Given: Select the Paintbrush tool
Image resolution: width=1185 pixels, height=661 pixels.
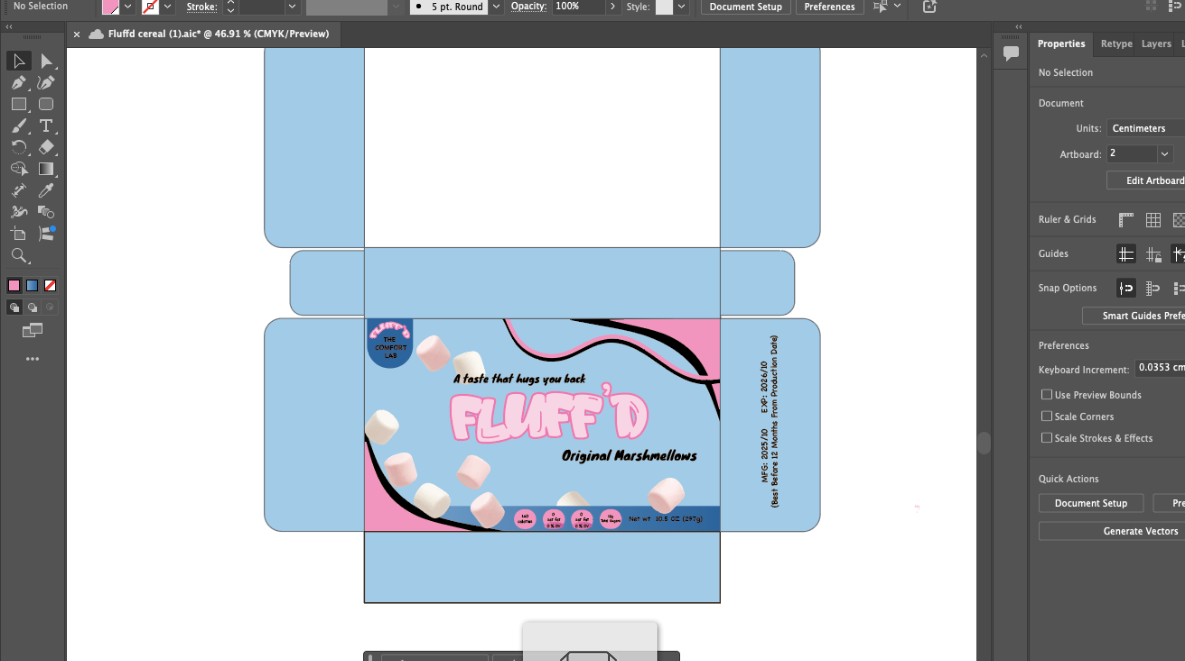Looking at the screenshot, I should 19,125.
